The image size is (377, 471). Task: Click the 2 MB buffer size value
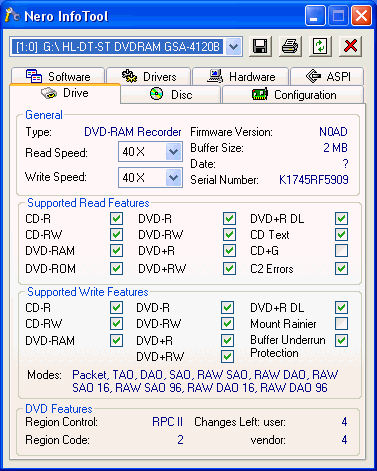(x=335, y=148)
